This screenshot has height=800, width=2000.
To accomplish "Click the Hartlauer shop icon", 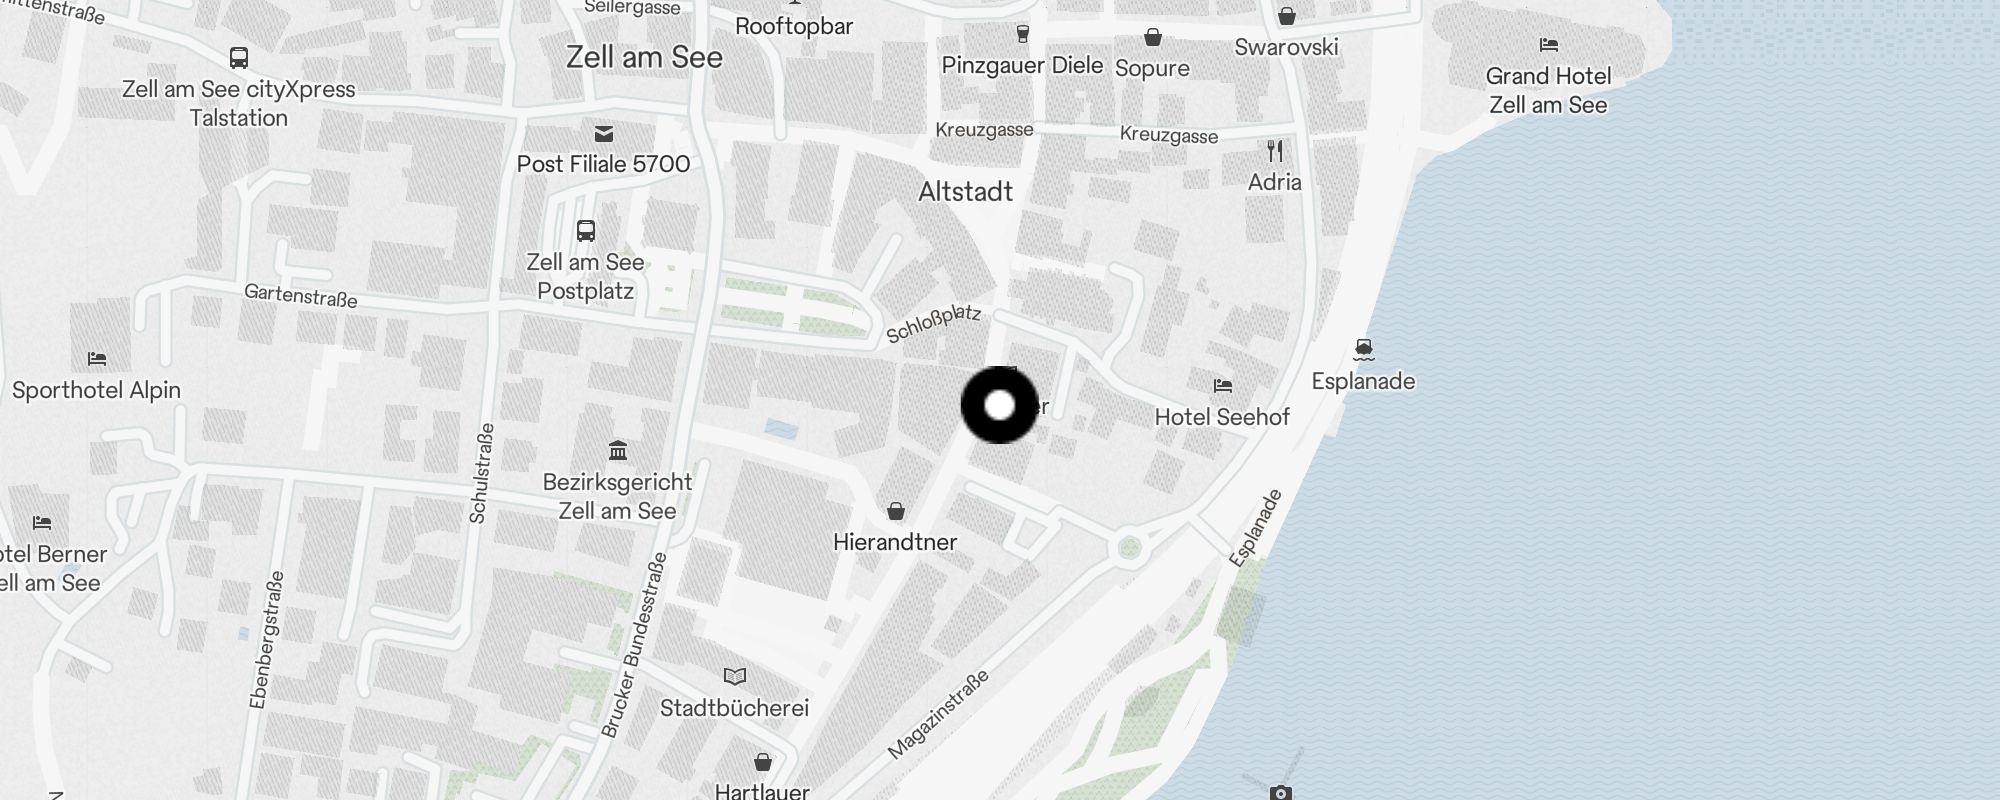I will point(763,762).
